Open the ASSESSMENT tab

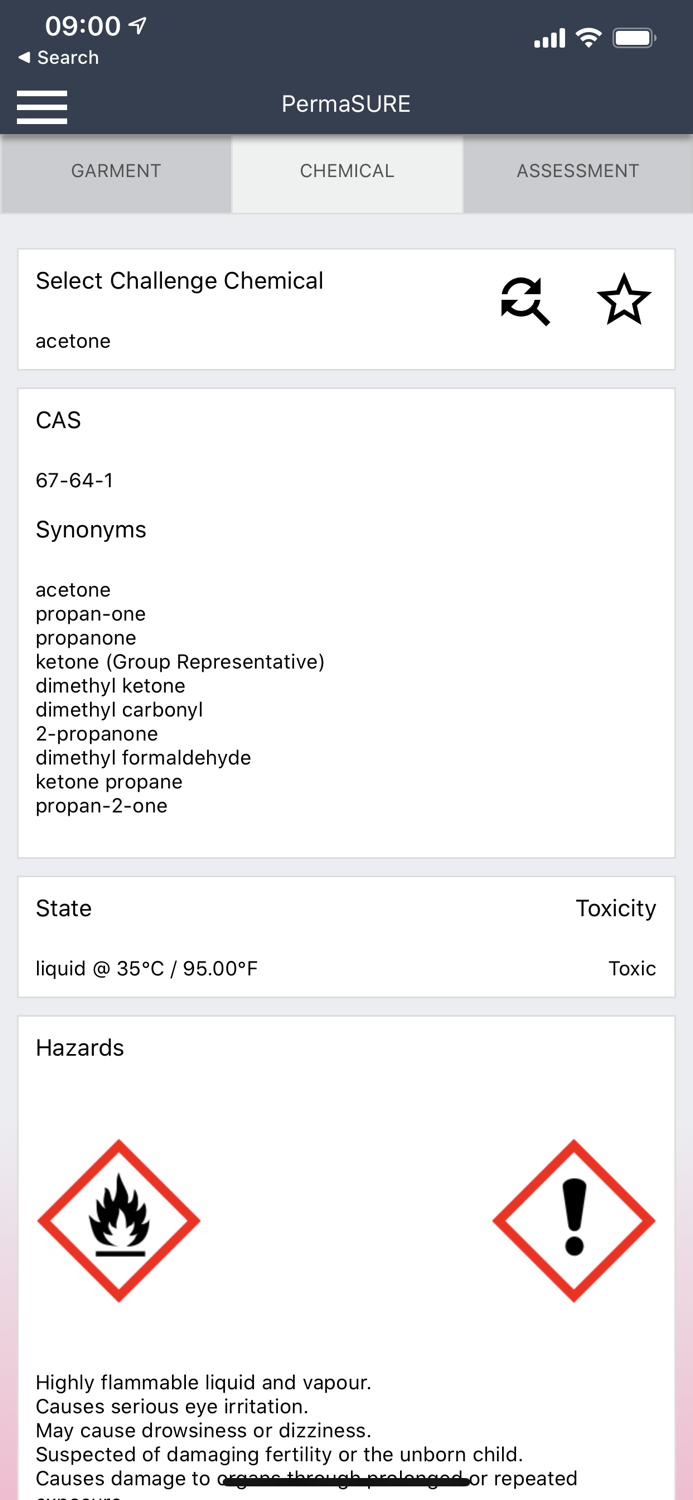coord(577,171)
